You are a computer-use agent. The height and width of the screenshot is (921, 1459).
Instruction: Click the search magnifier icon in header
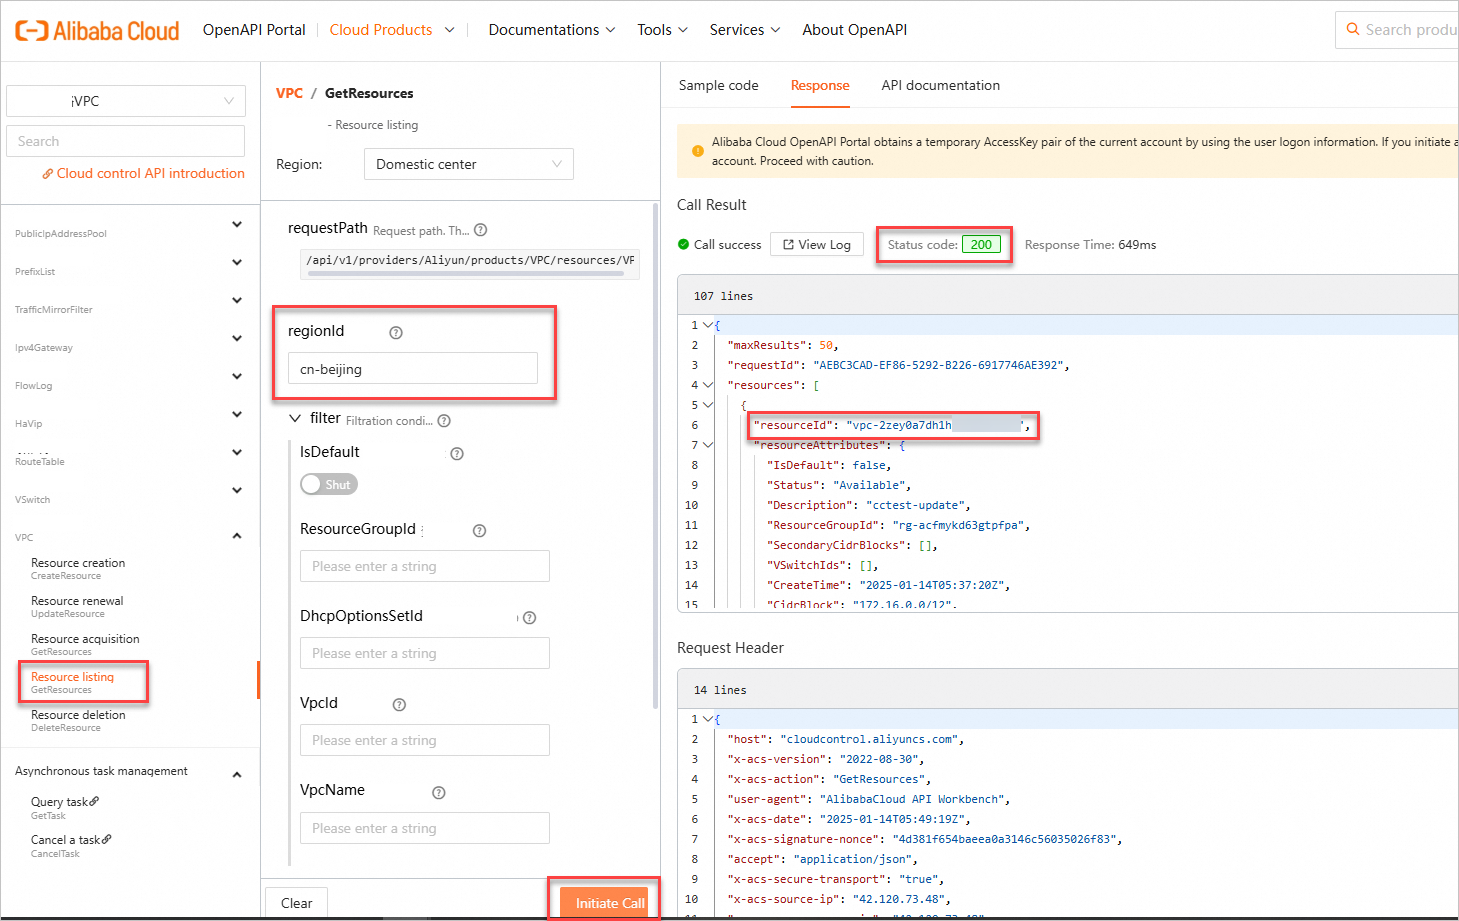(1353, 30)
